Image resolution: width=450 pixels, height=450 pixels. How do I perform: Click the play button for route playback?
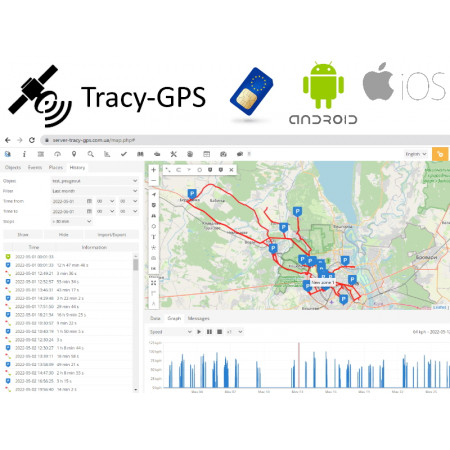pos(199,332)
